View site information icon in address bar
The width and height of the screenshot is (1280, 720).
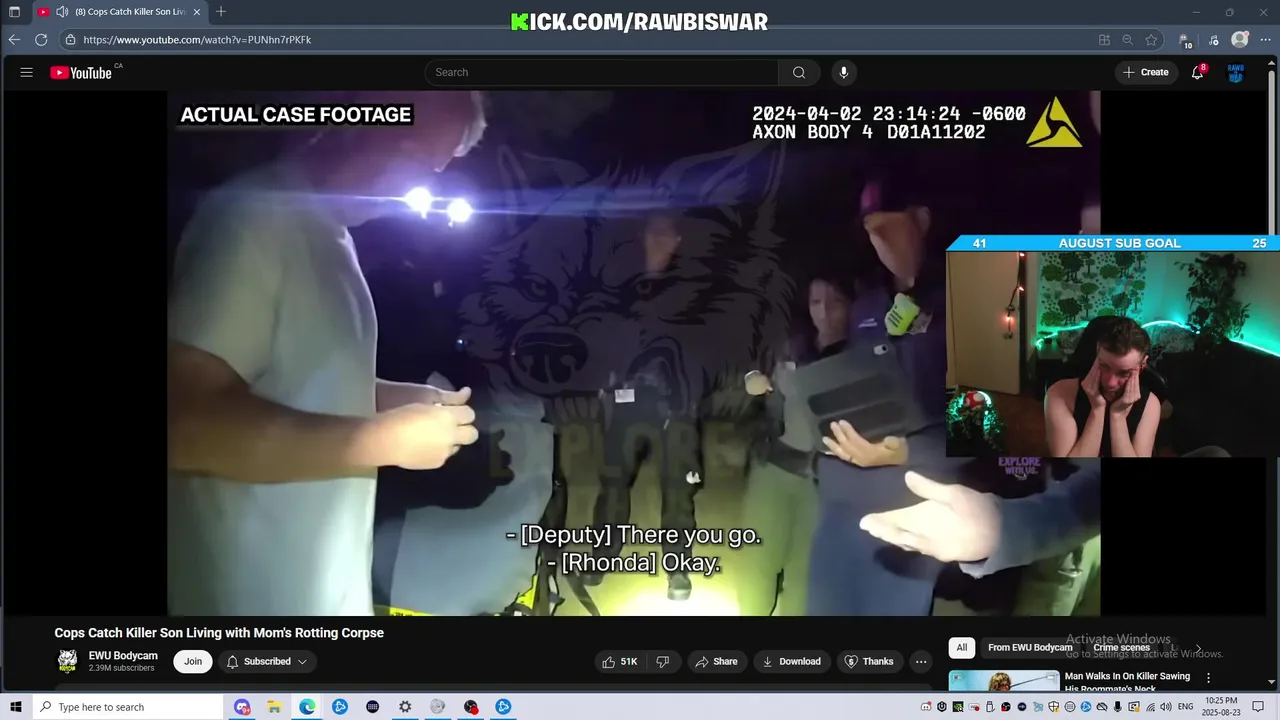pos(70,40)
